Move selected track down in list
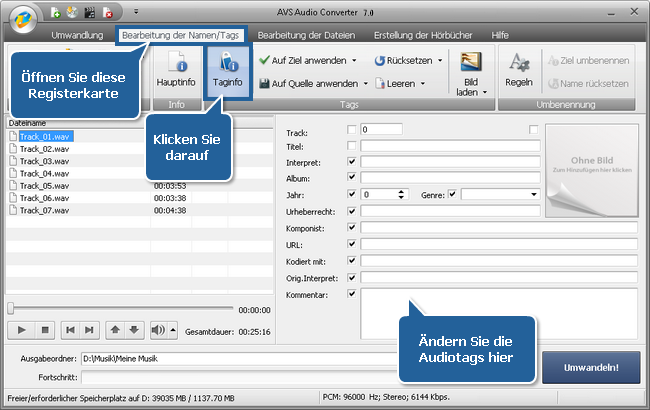Screen dimensions: 650x410 pyautogui.click(x=136, y=329)
